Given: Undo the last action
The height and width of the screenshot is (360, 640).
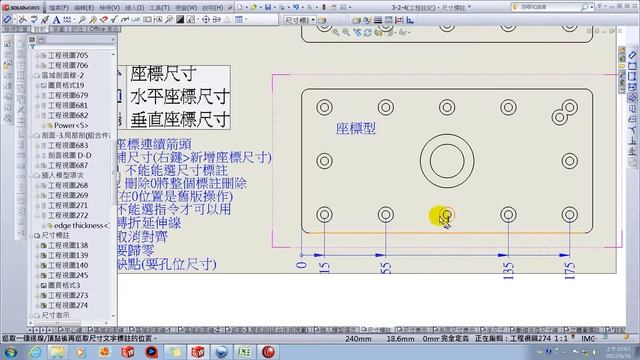Looking at the screenshot, I should 296,7.
